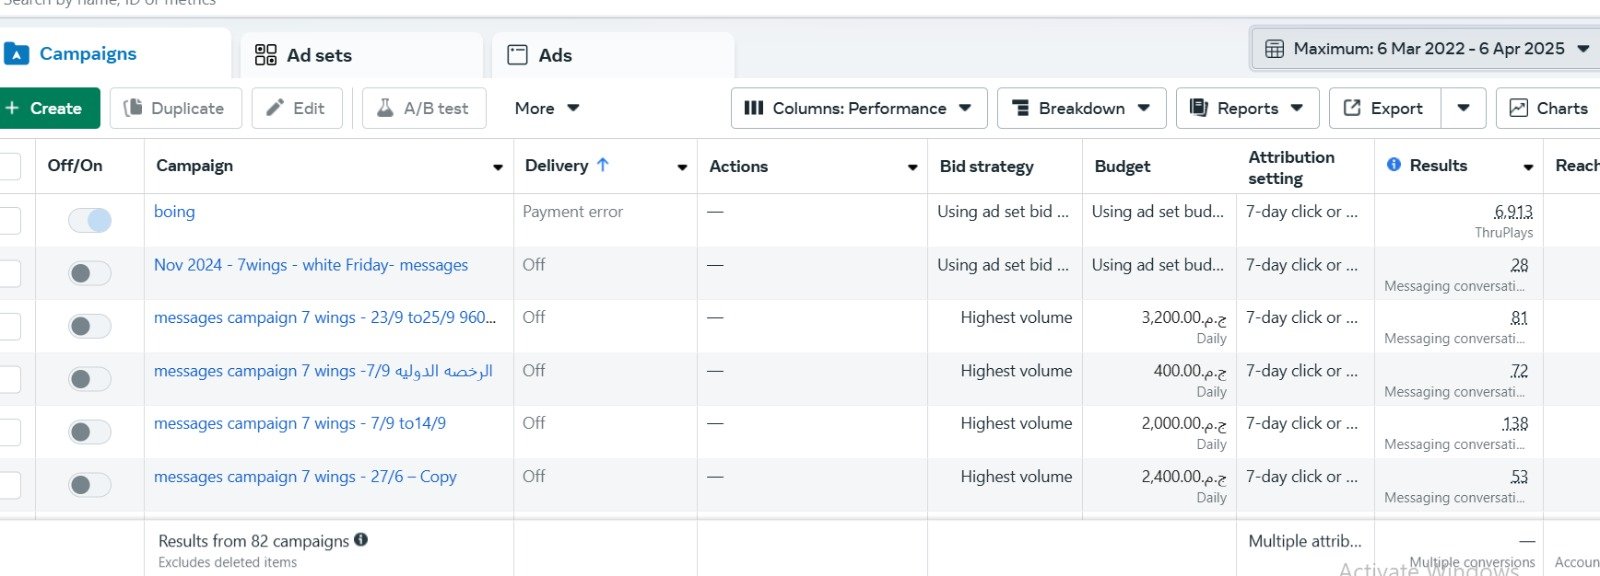
Task: Click the Bid strategy column header
Action: (x=986, y=167)
